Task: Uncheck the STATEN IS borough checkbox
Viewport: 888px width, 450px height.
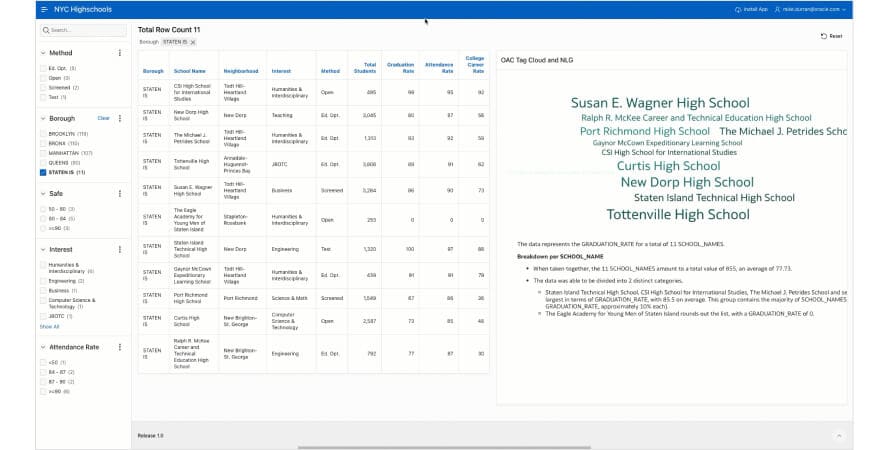Action: click(43, 172)
